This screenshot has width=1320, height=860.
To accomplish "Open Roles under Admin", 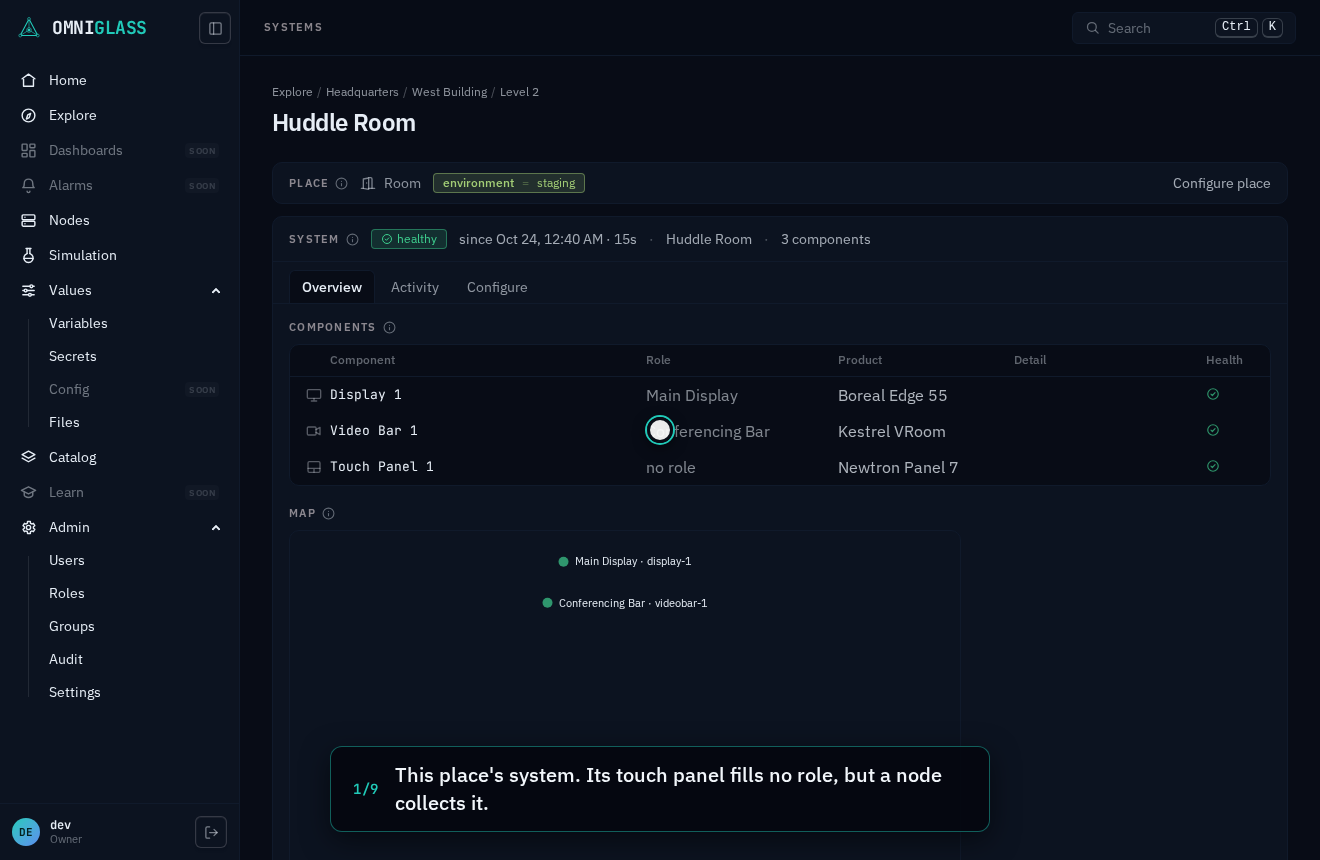I will click(x=67, y=593).
